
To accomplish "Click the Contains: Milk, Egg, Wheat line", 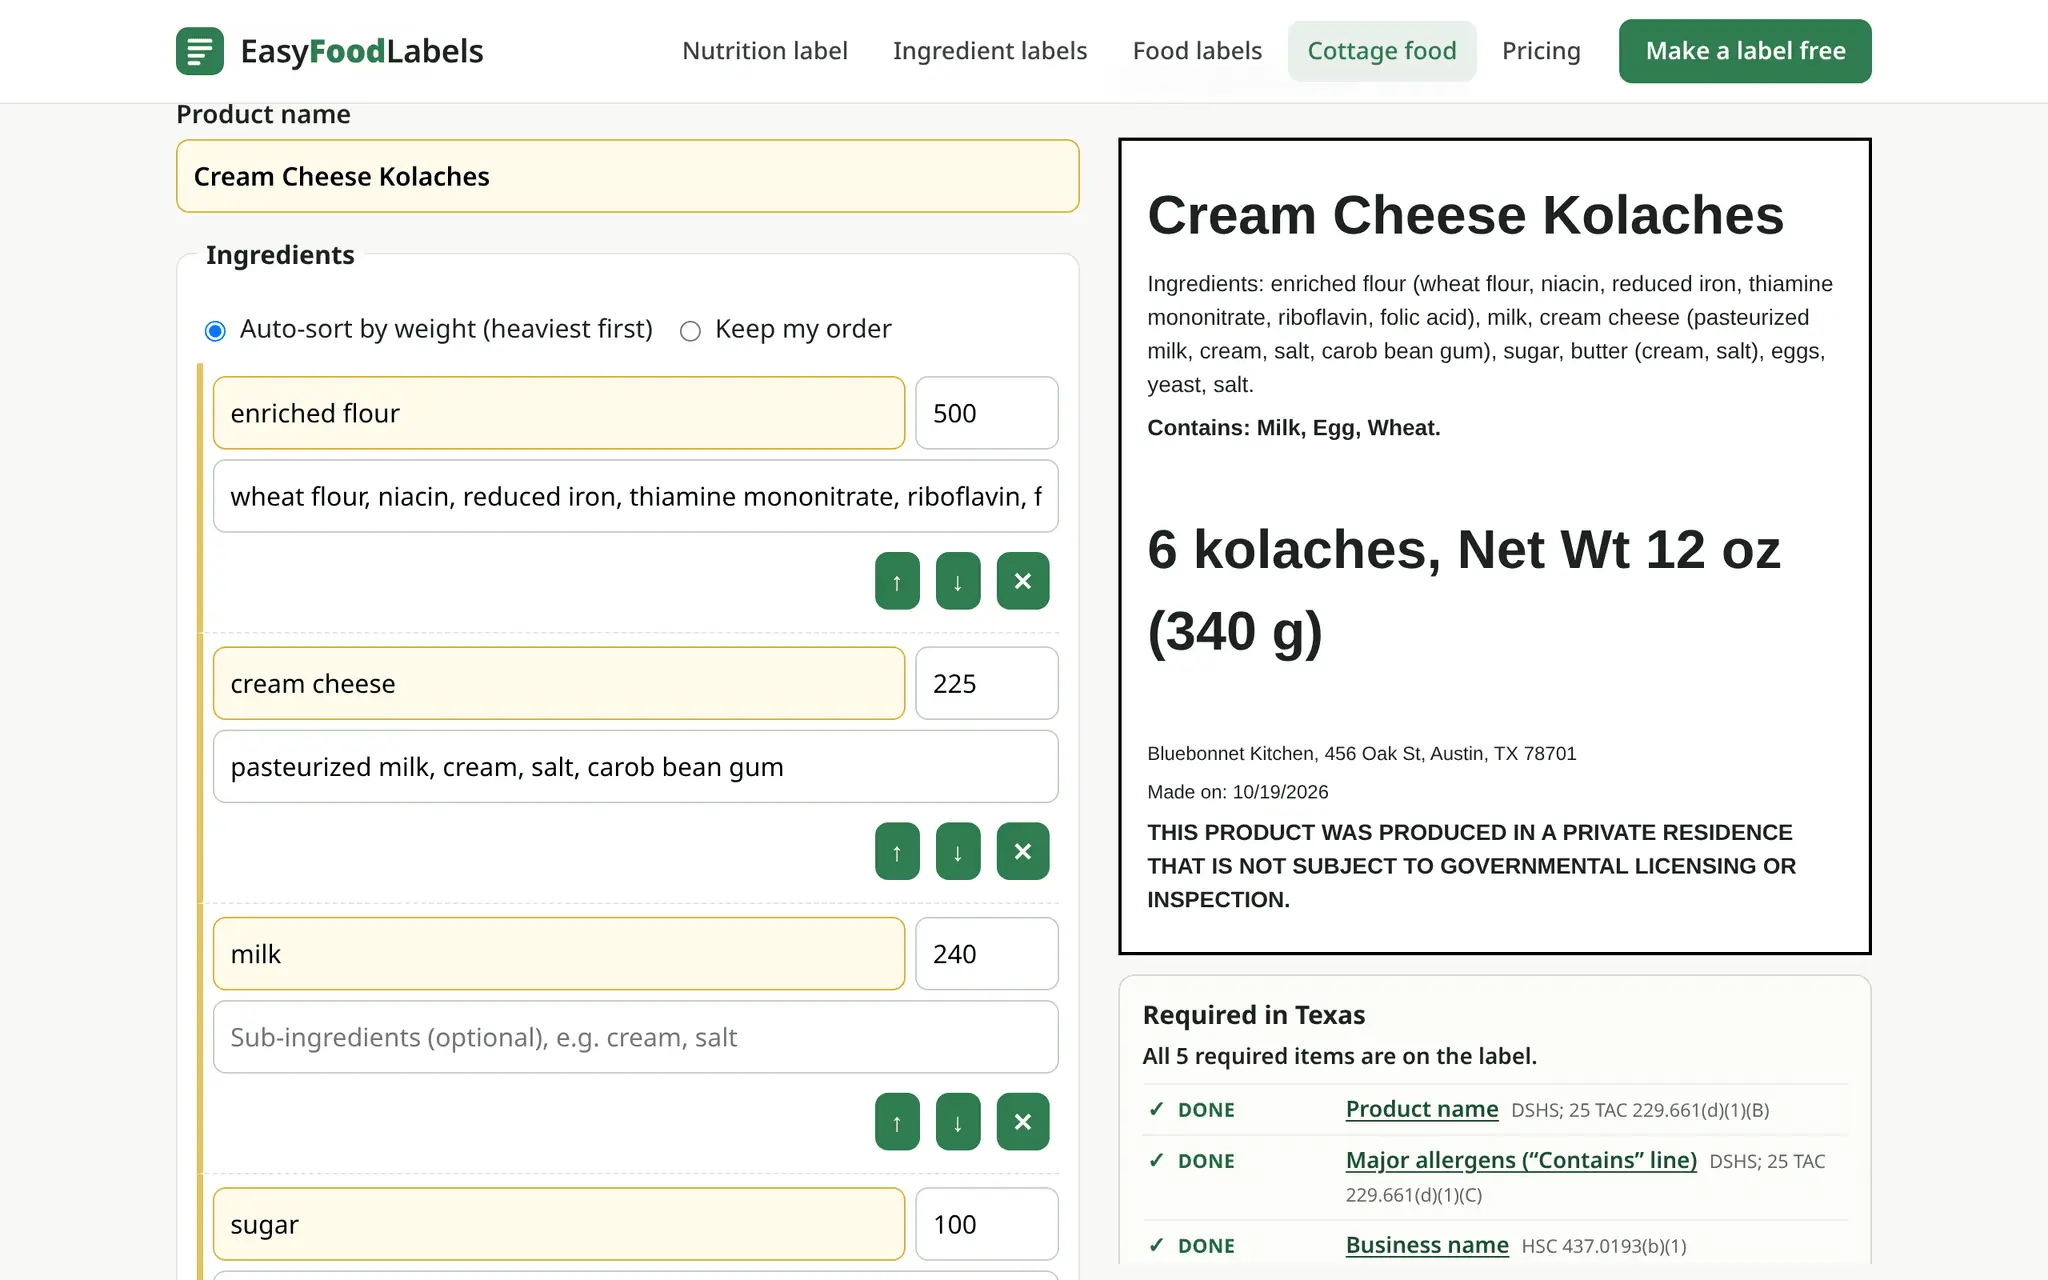I will point(1294,428).
